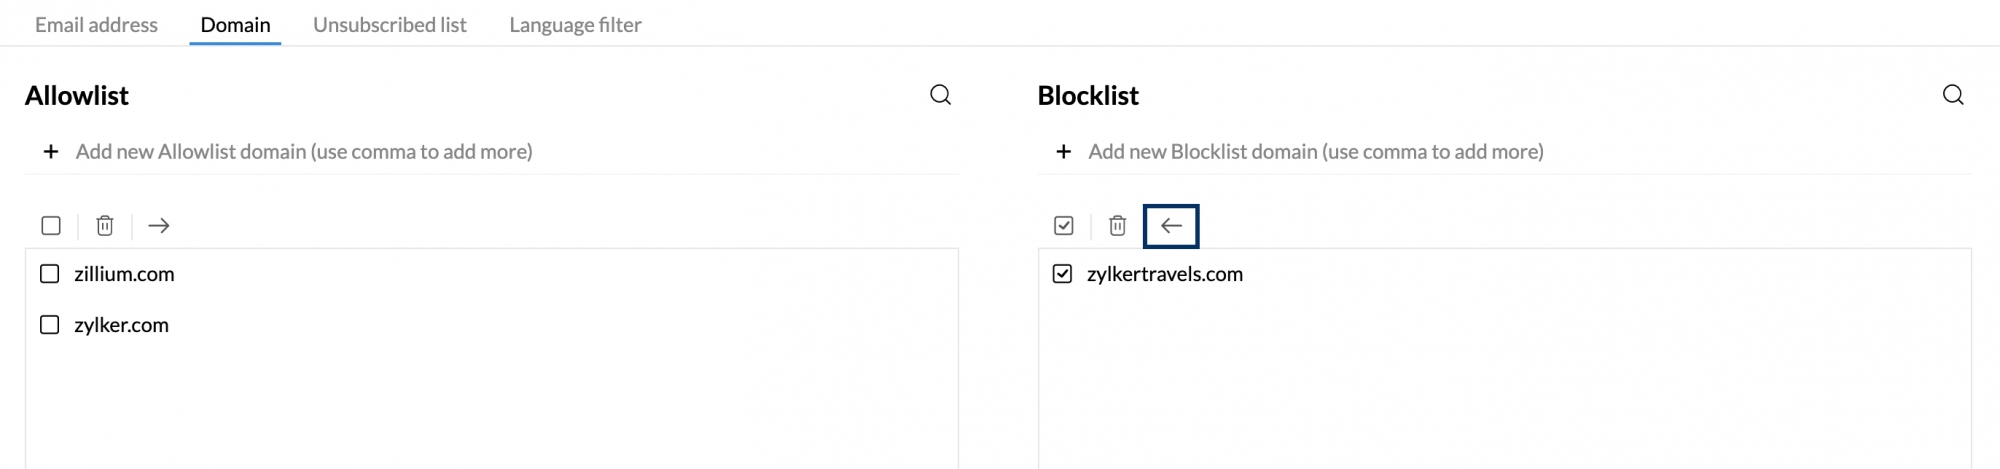
Task: Check the zillium.com checkbox
Action: 50,274
